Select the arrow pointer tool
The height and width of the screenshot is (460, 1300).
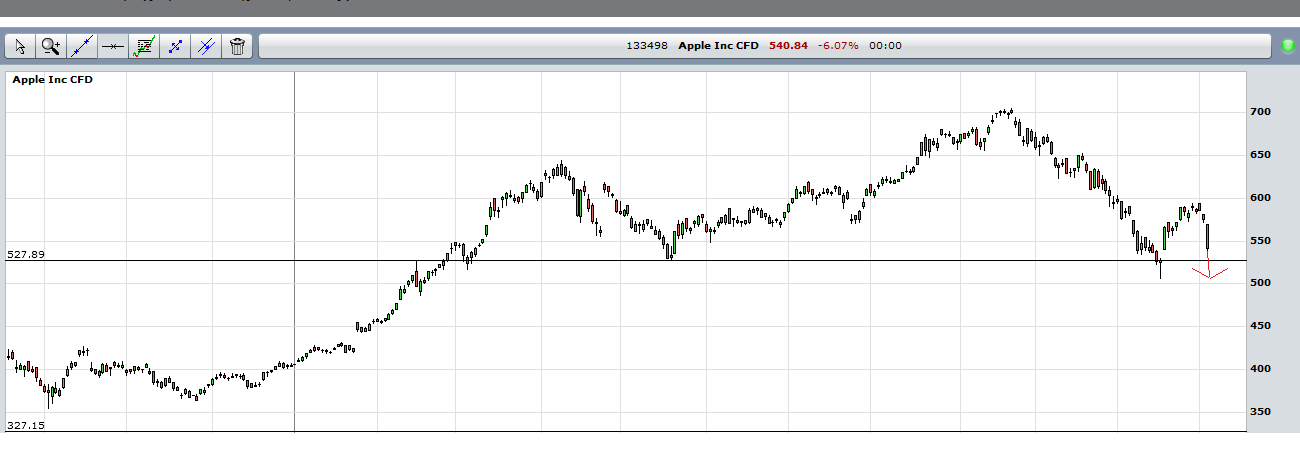[20, 46]
